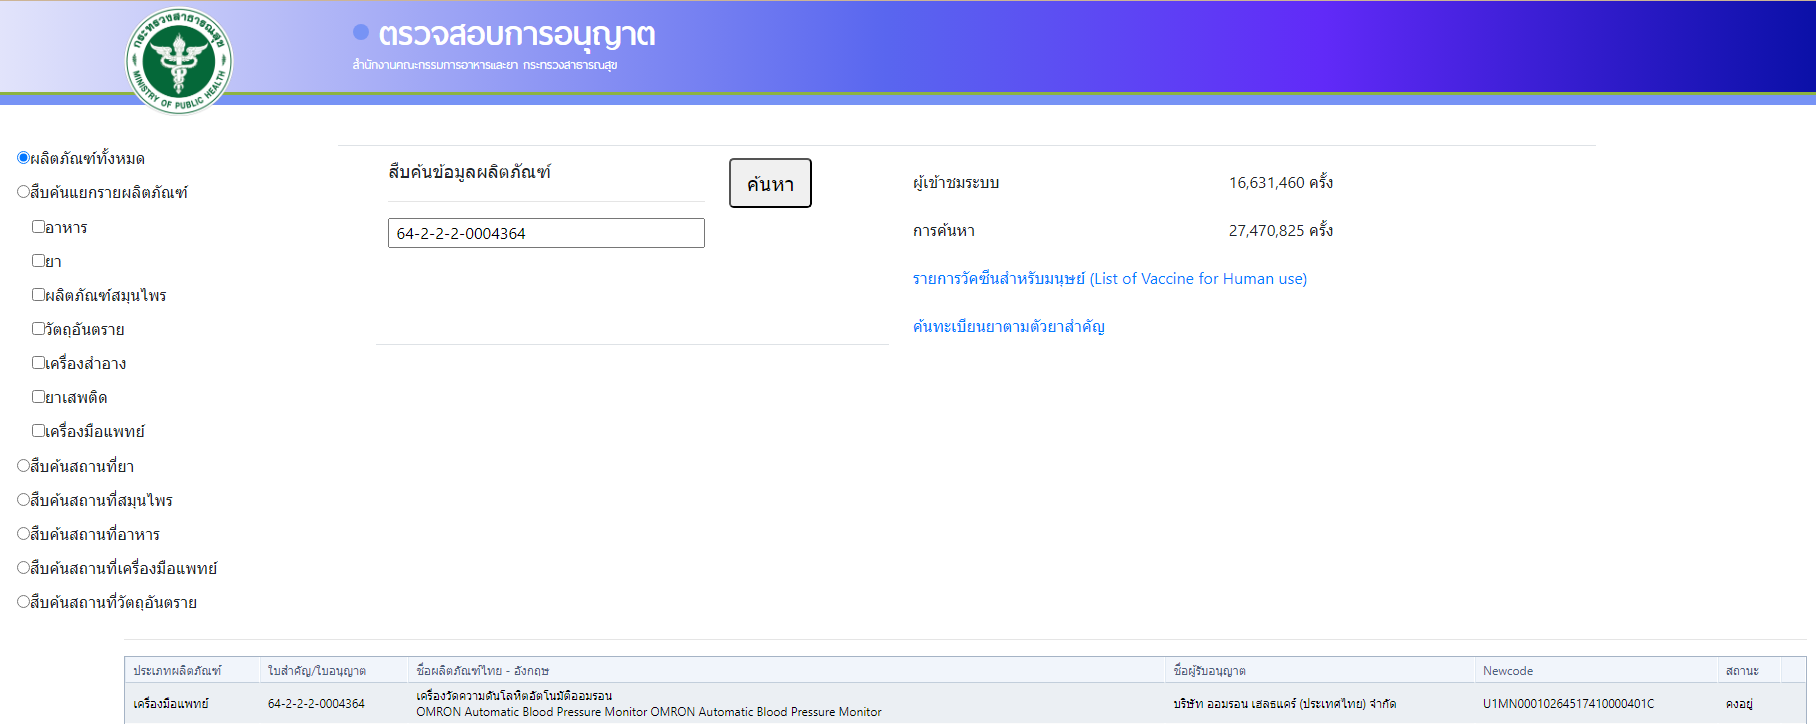The image size is (1816, 724).
Task: Check the ยาเสพติด checkbox
Action: 38,397
